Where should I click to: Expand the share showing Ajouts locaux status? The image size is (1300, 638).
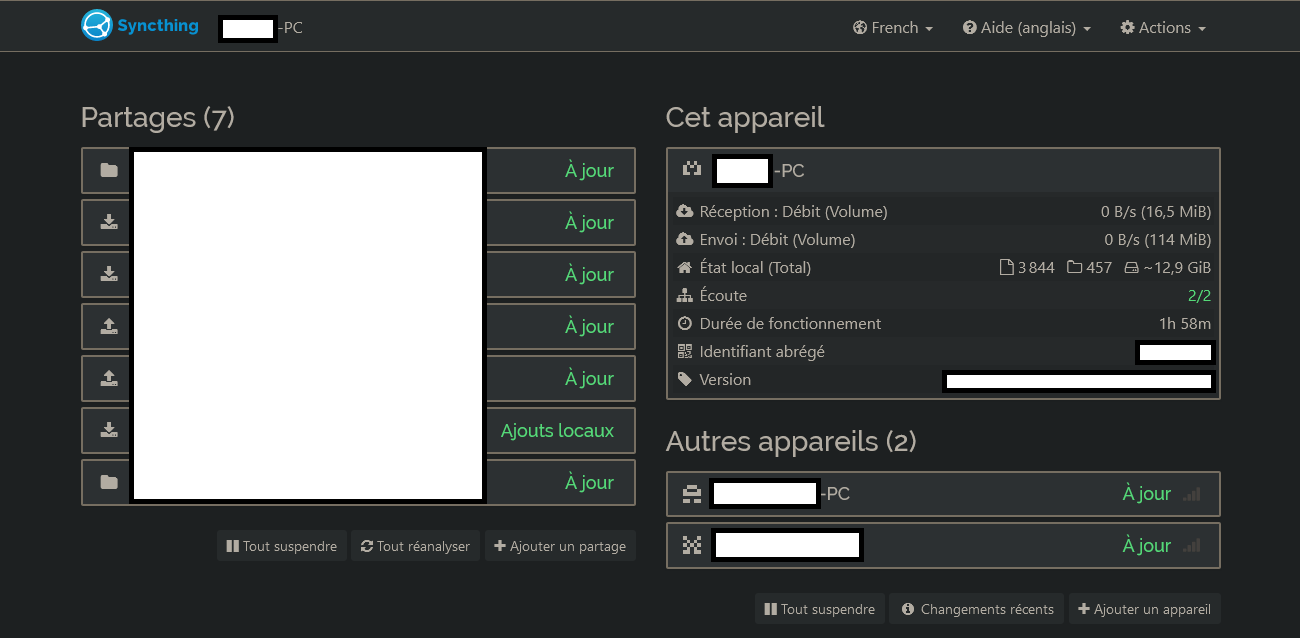click(557, 431)
